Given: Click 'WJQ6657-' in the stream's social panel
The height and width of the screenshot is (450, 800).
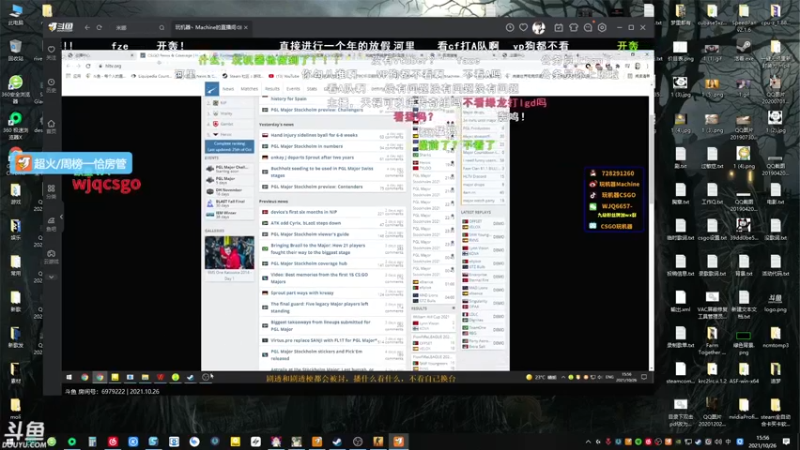Looking at the screenshot, I should click(617, 206).
